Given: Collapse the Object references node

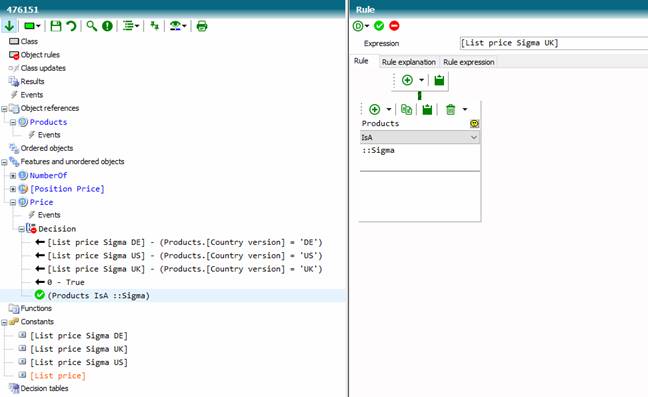Looking at the screenshot, I should point(4,109).
